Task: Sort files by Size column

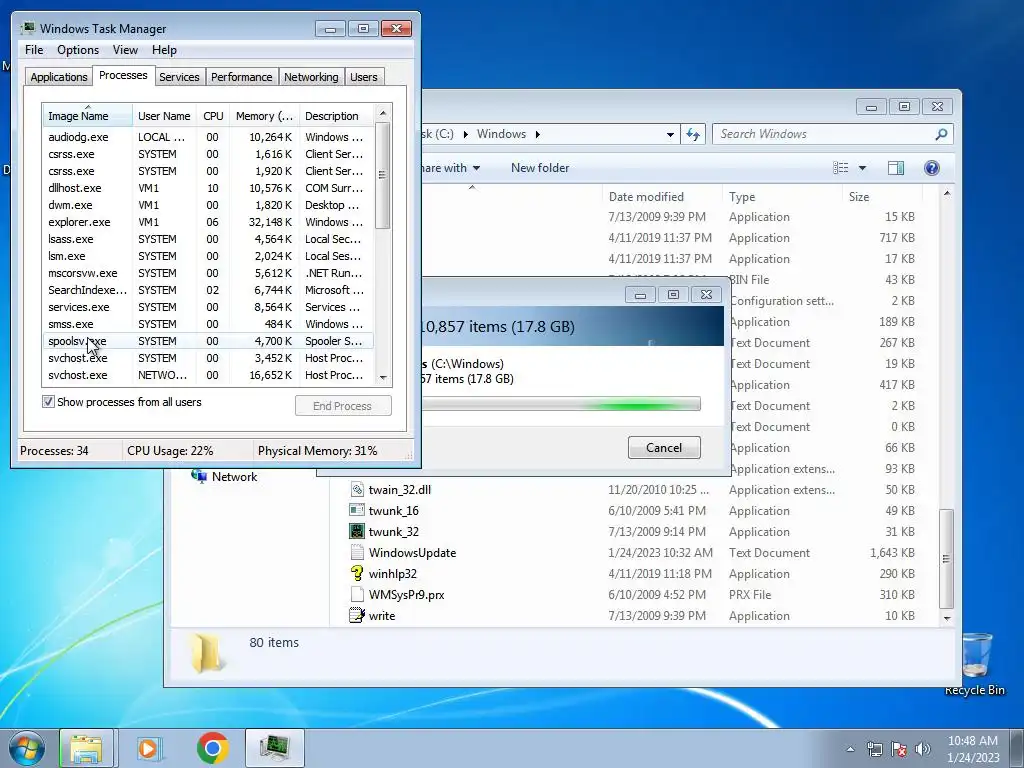Action: [882, 197]
